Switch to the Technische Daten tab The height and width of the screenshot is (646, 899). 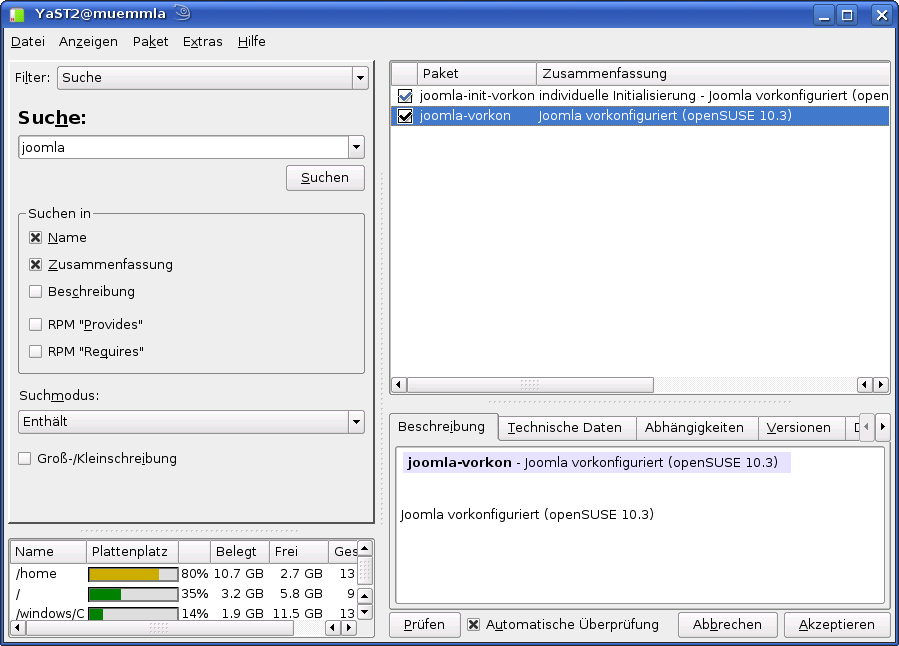[567, 428]
